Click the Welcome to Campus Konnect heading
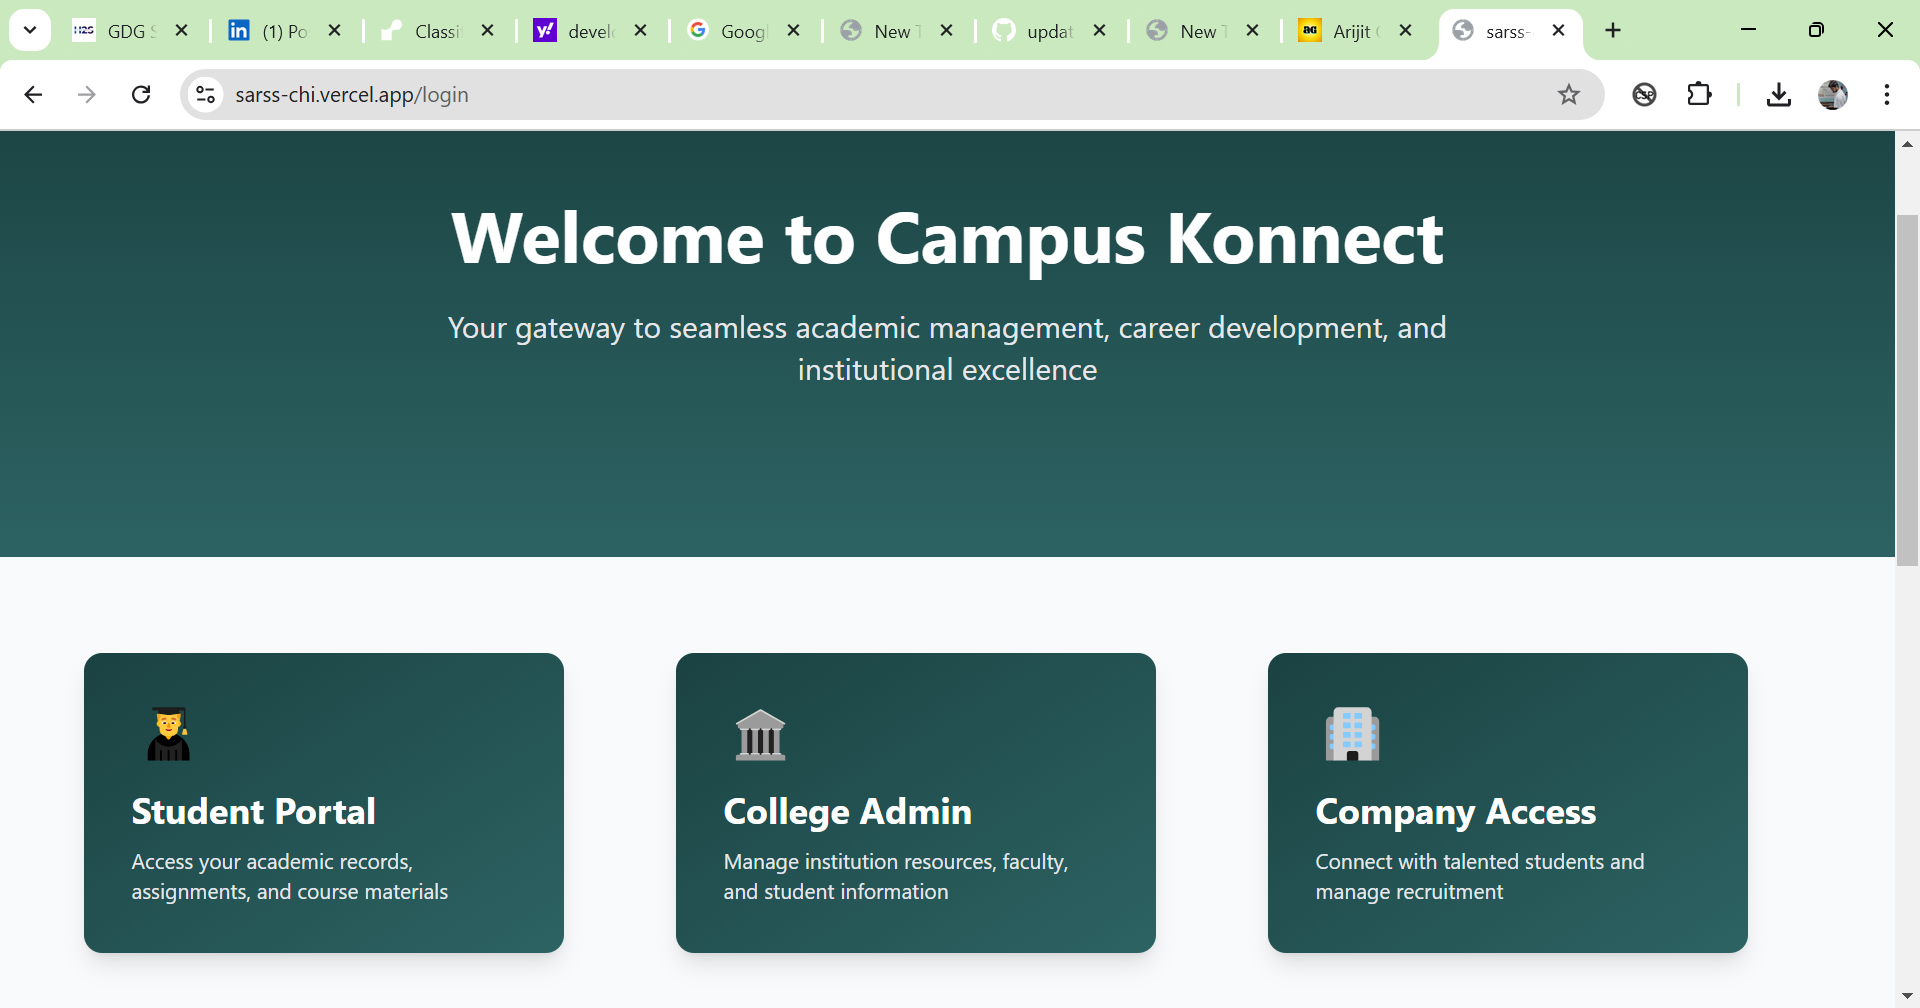This screenshot has height=1008, width=1920. tap(947, 239)
